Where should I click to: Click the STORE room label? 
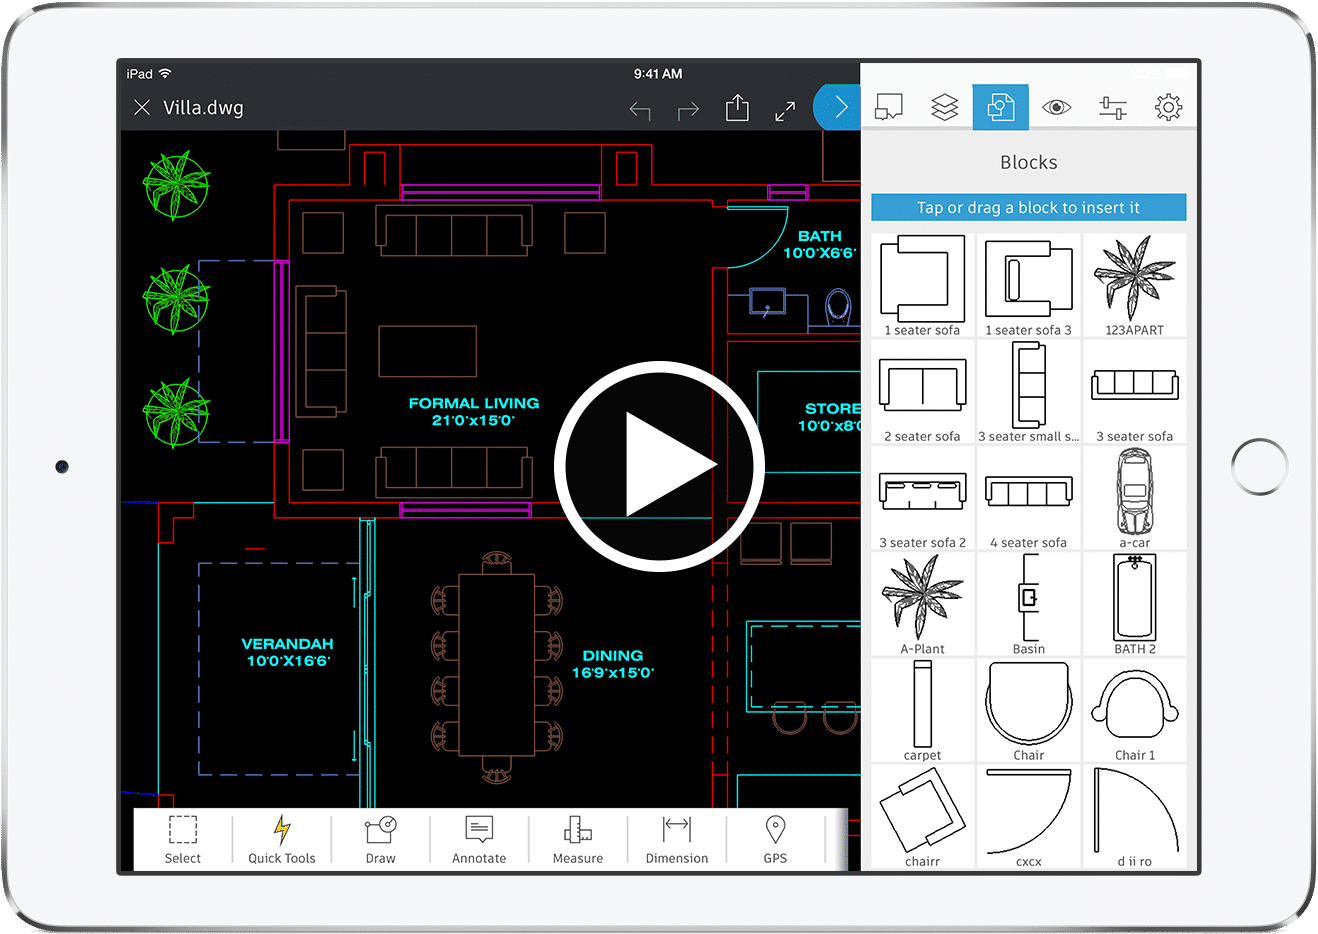point(829,417)
